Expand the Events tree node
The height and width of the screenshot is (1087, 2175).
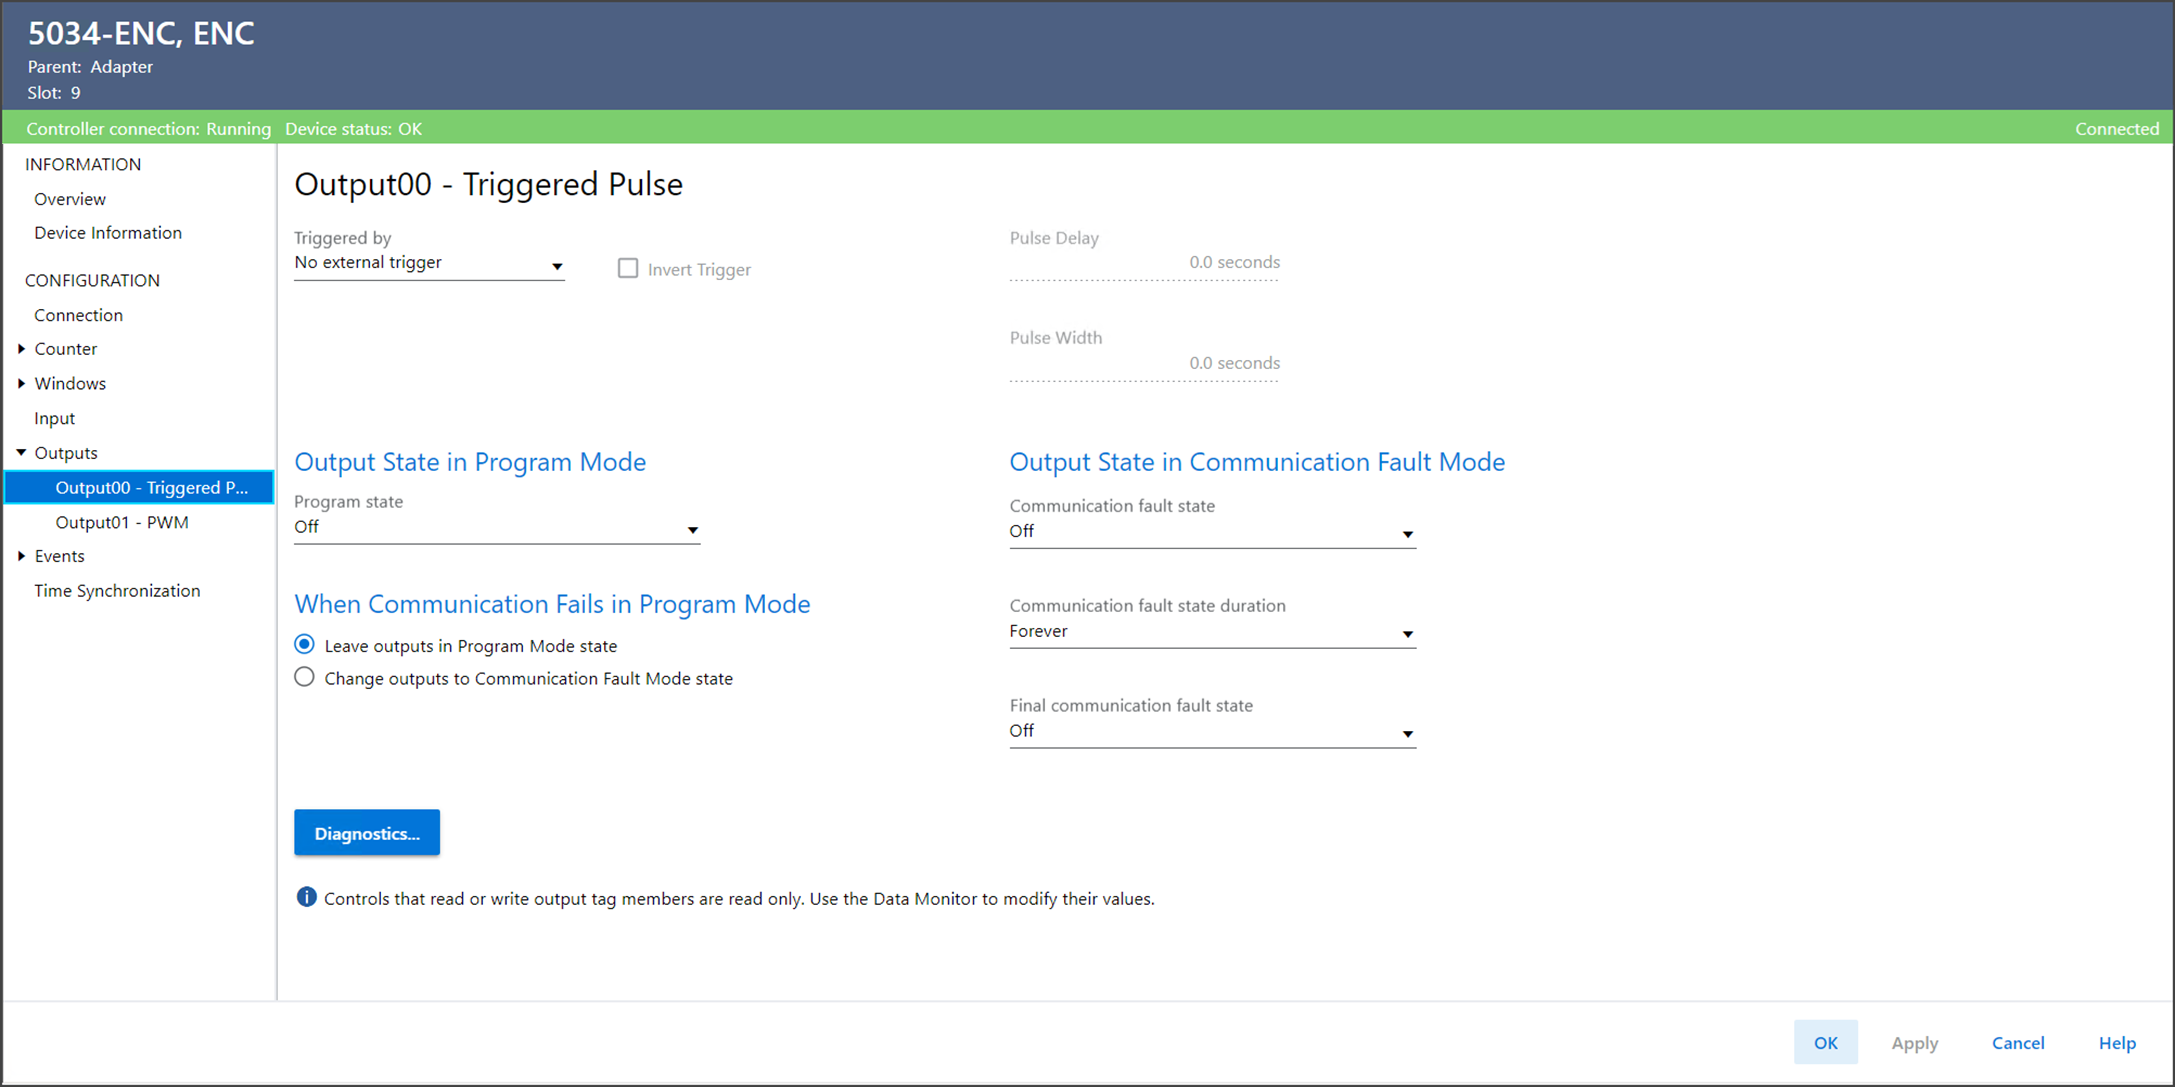(21, 556)
